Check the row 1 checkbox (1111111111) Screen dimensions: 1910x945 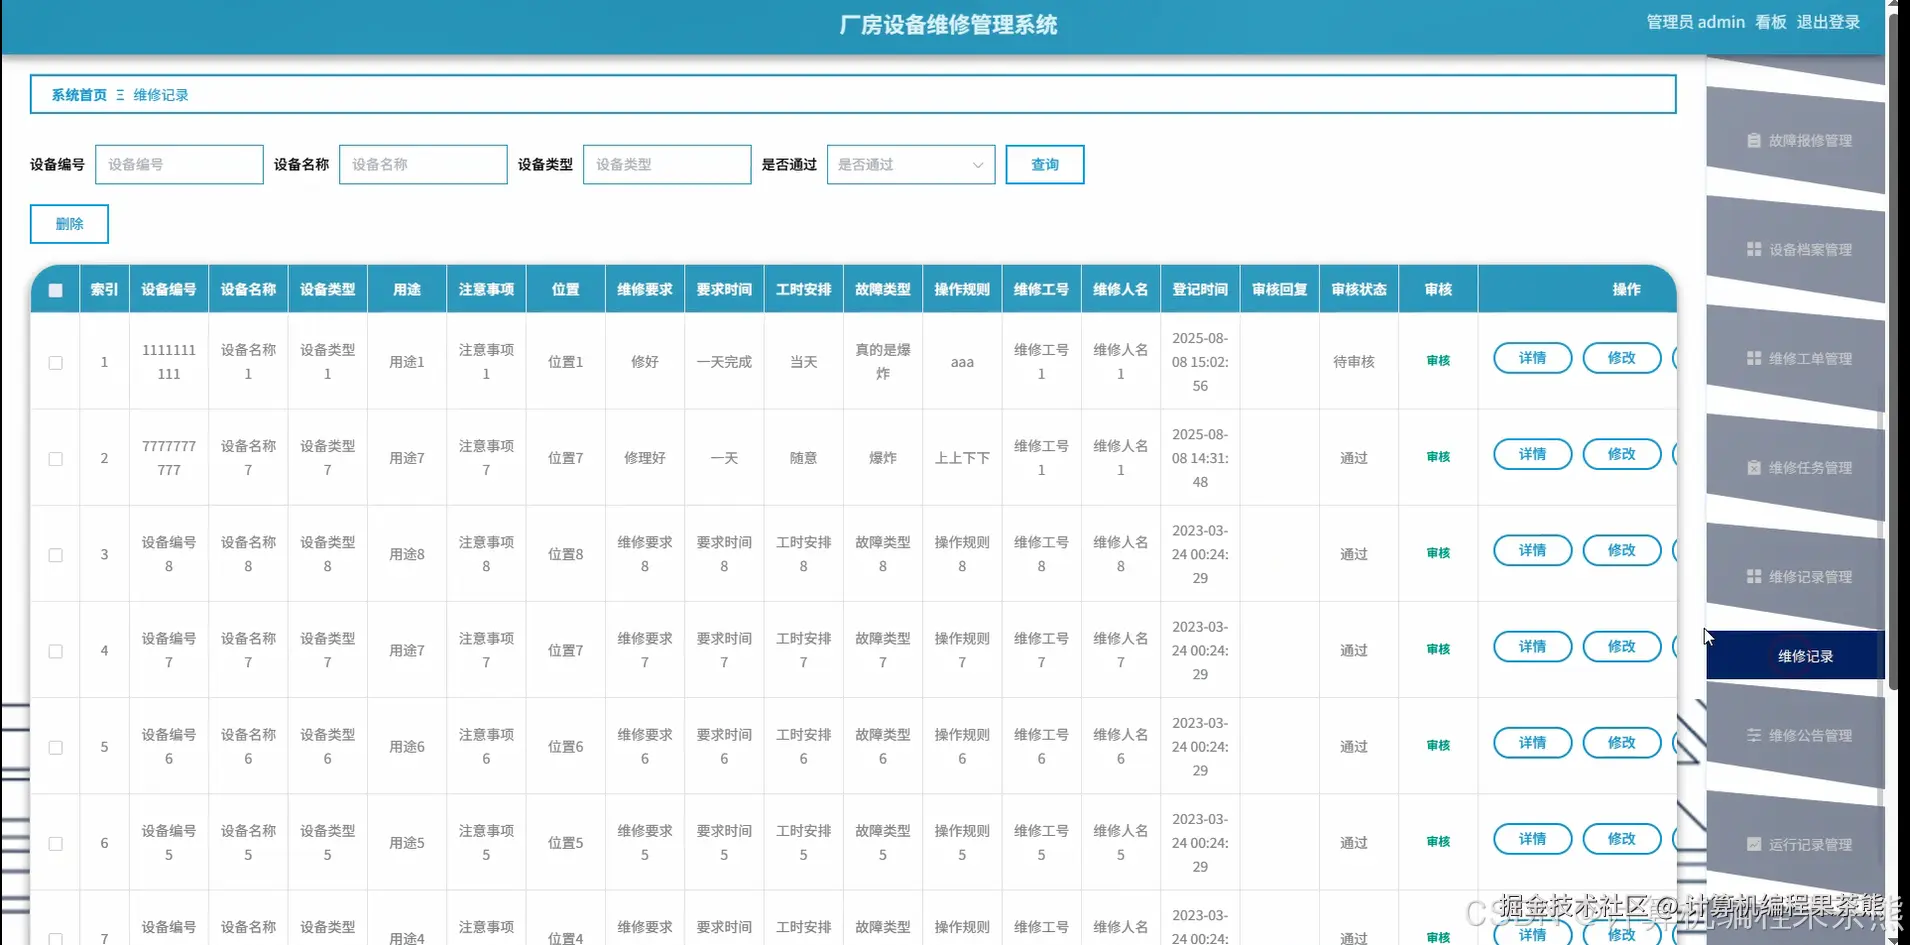56,363
